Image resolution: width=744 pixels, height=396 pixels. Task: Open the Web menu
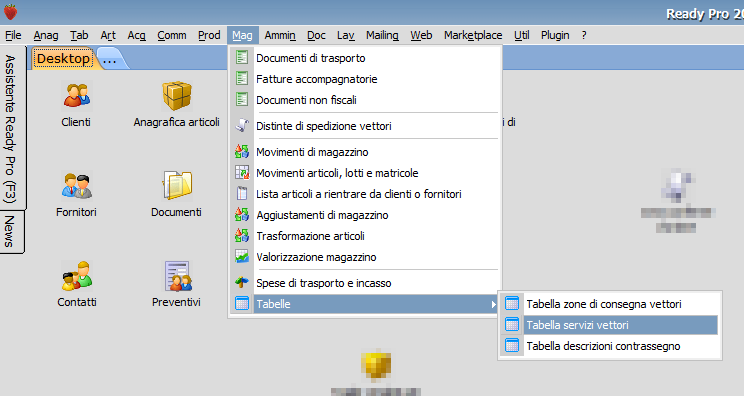421,35
